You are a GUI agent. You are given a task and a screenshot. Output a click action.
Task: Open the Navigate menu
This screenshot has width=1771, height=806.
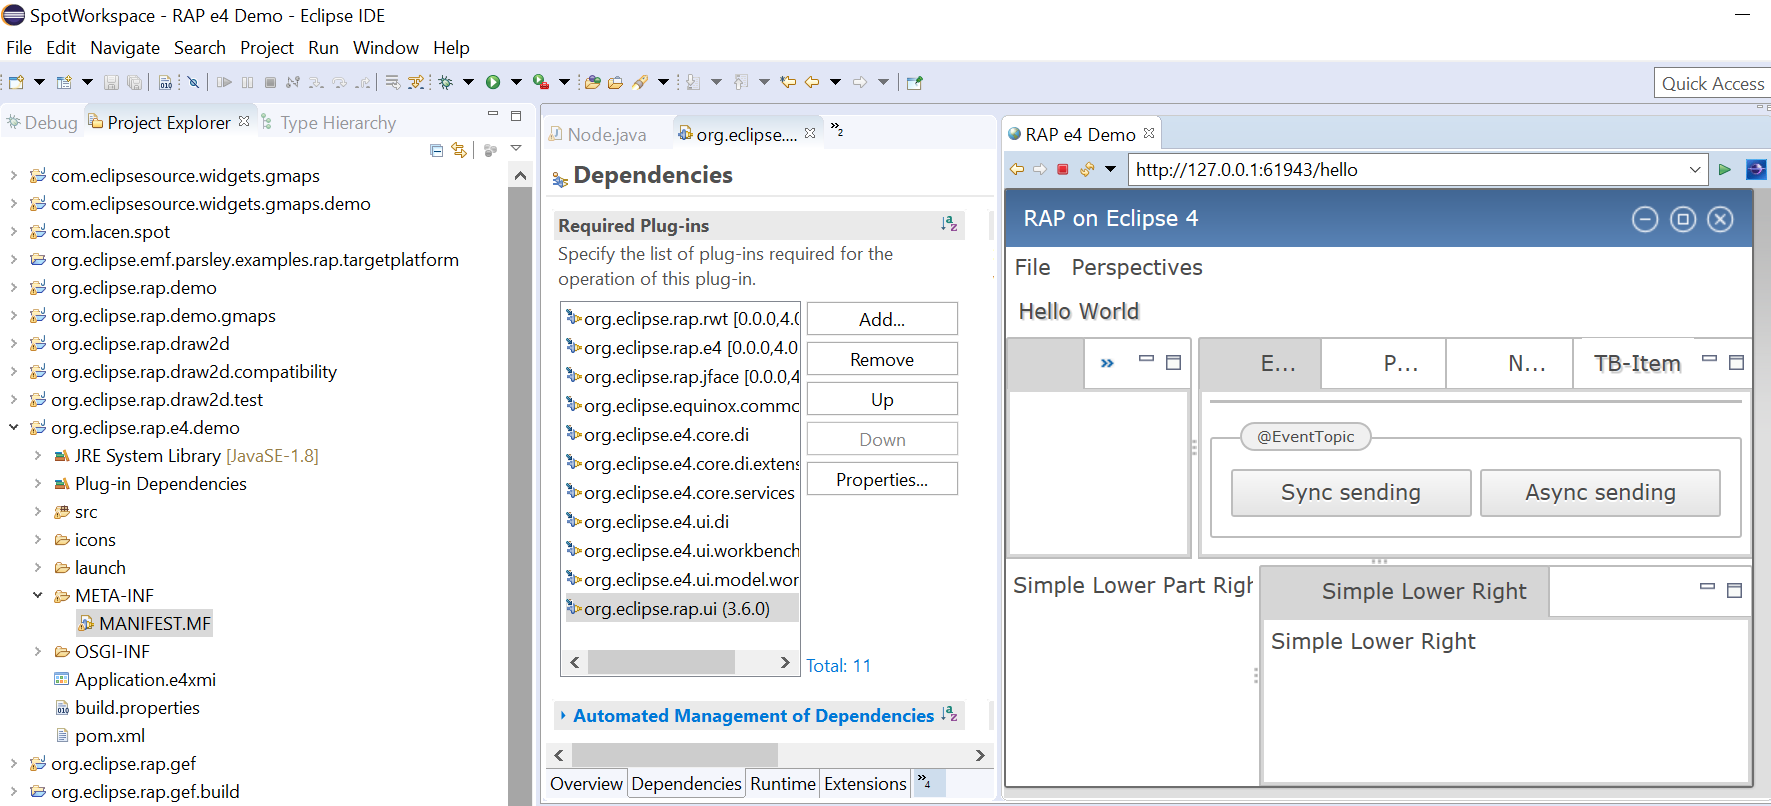[x=125, y=47]
